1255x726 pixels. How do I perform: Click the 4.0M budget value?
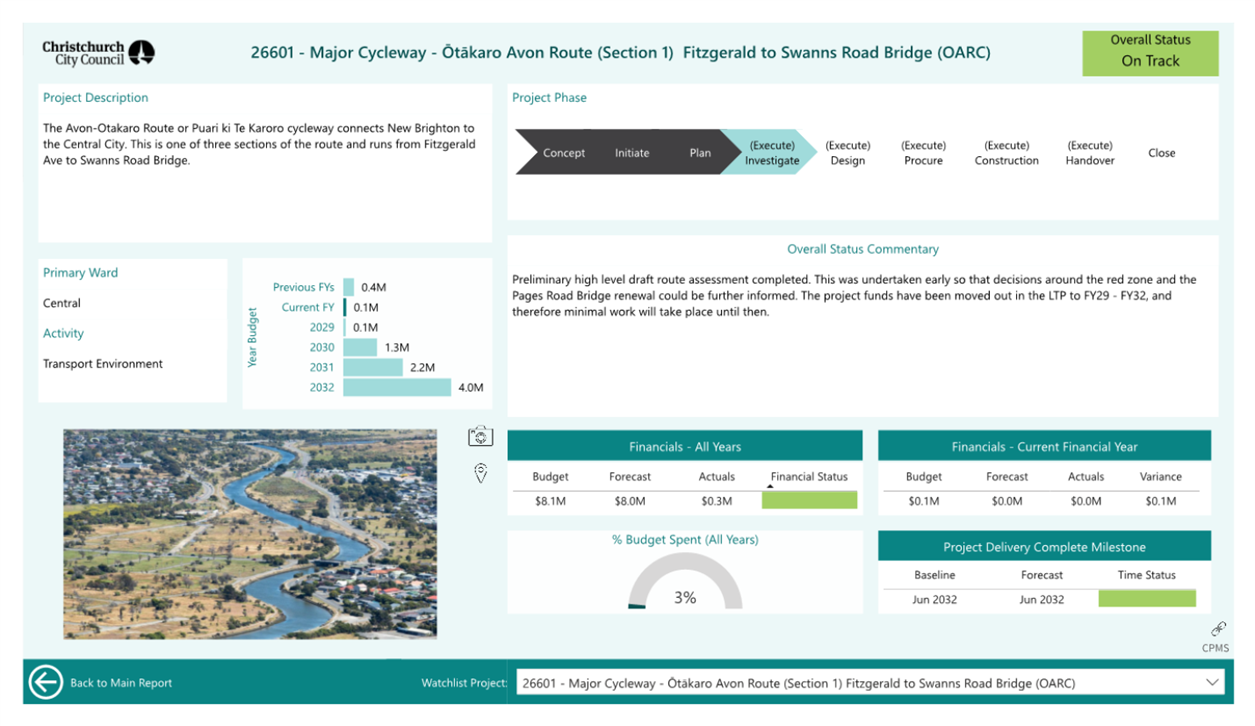point(471,387)
